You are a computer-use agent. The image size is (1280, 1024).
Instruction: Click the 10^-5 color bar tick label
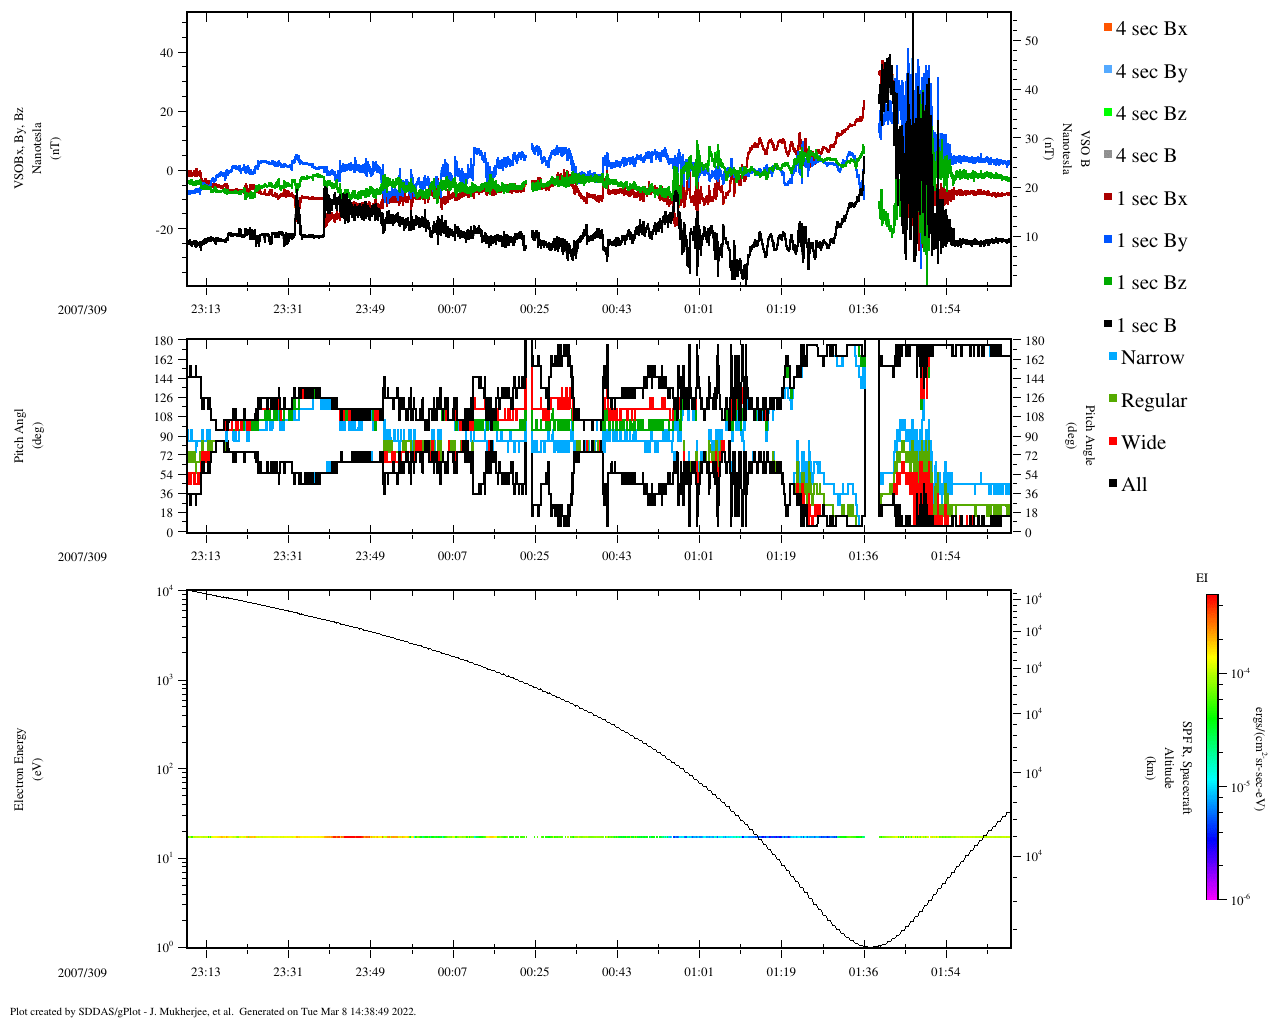1241,787
